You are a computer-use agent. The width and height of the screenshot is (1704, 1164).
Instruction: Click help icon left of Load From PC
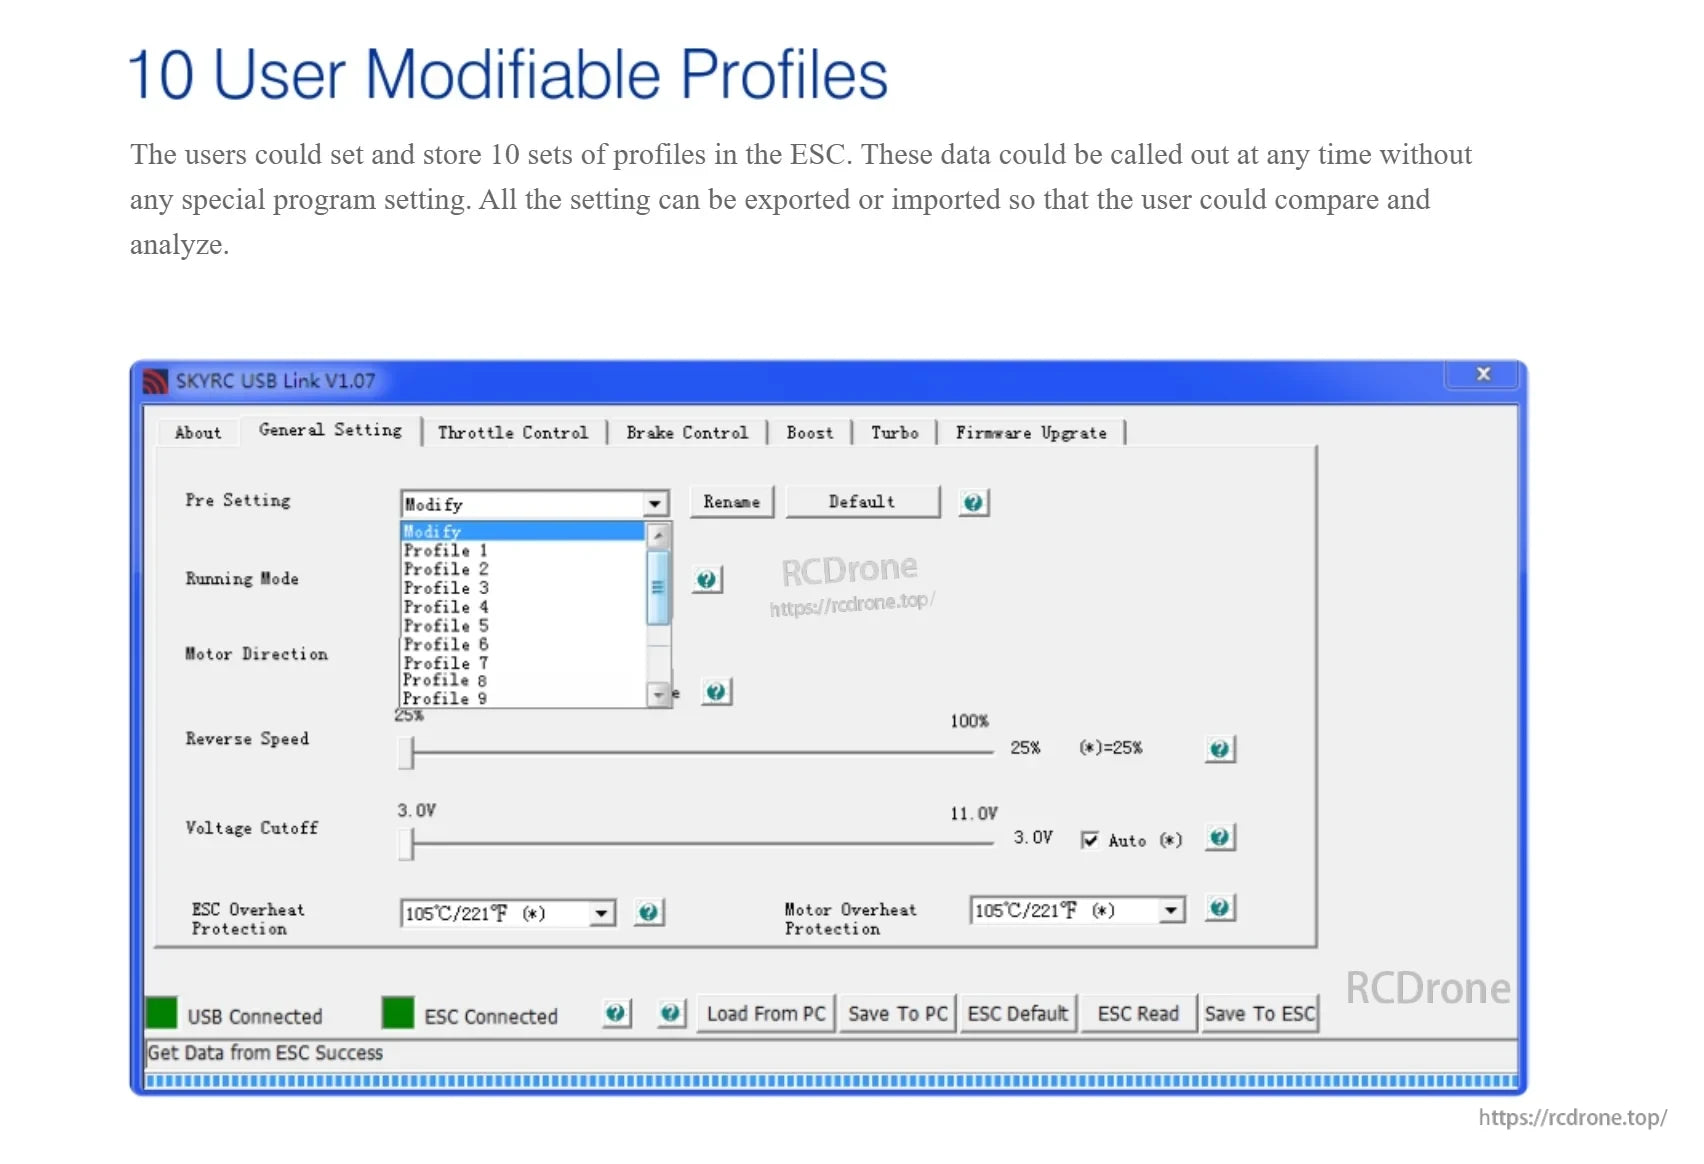point(670,1013)
